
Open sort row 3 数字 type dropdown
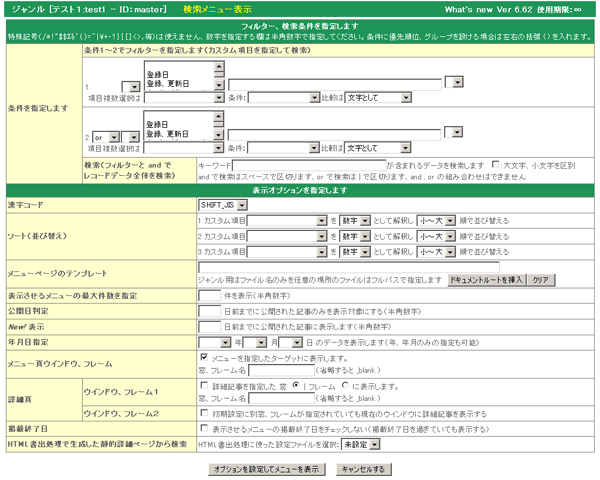click(x=355, y=252)
